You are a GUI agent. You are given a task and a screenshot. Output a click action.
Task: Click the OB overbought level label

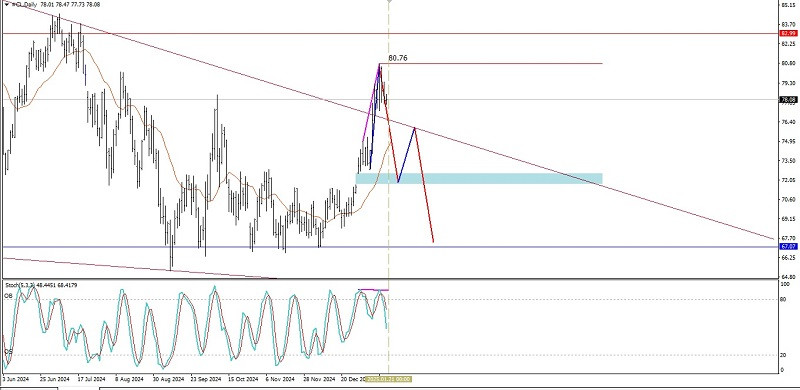coord(9,296)
